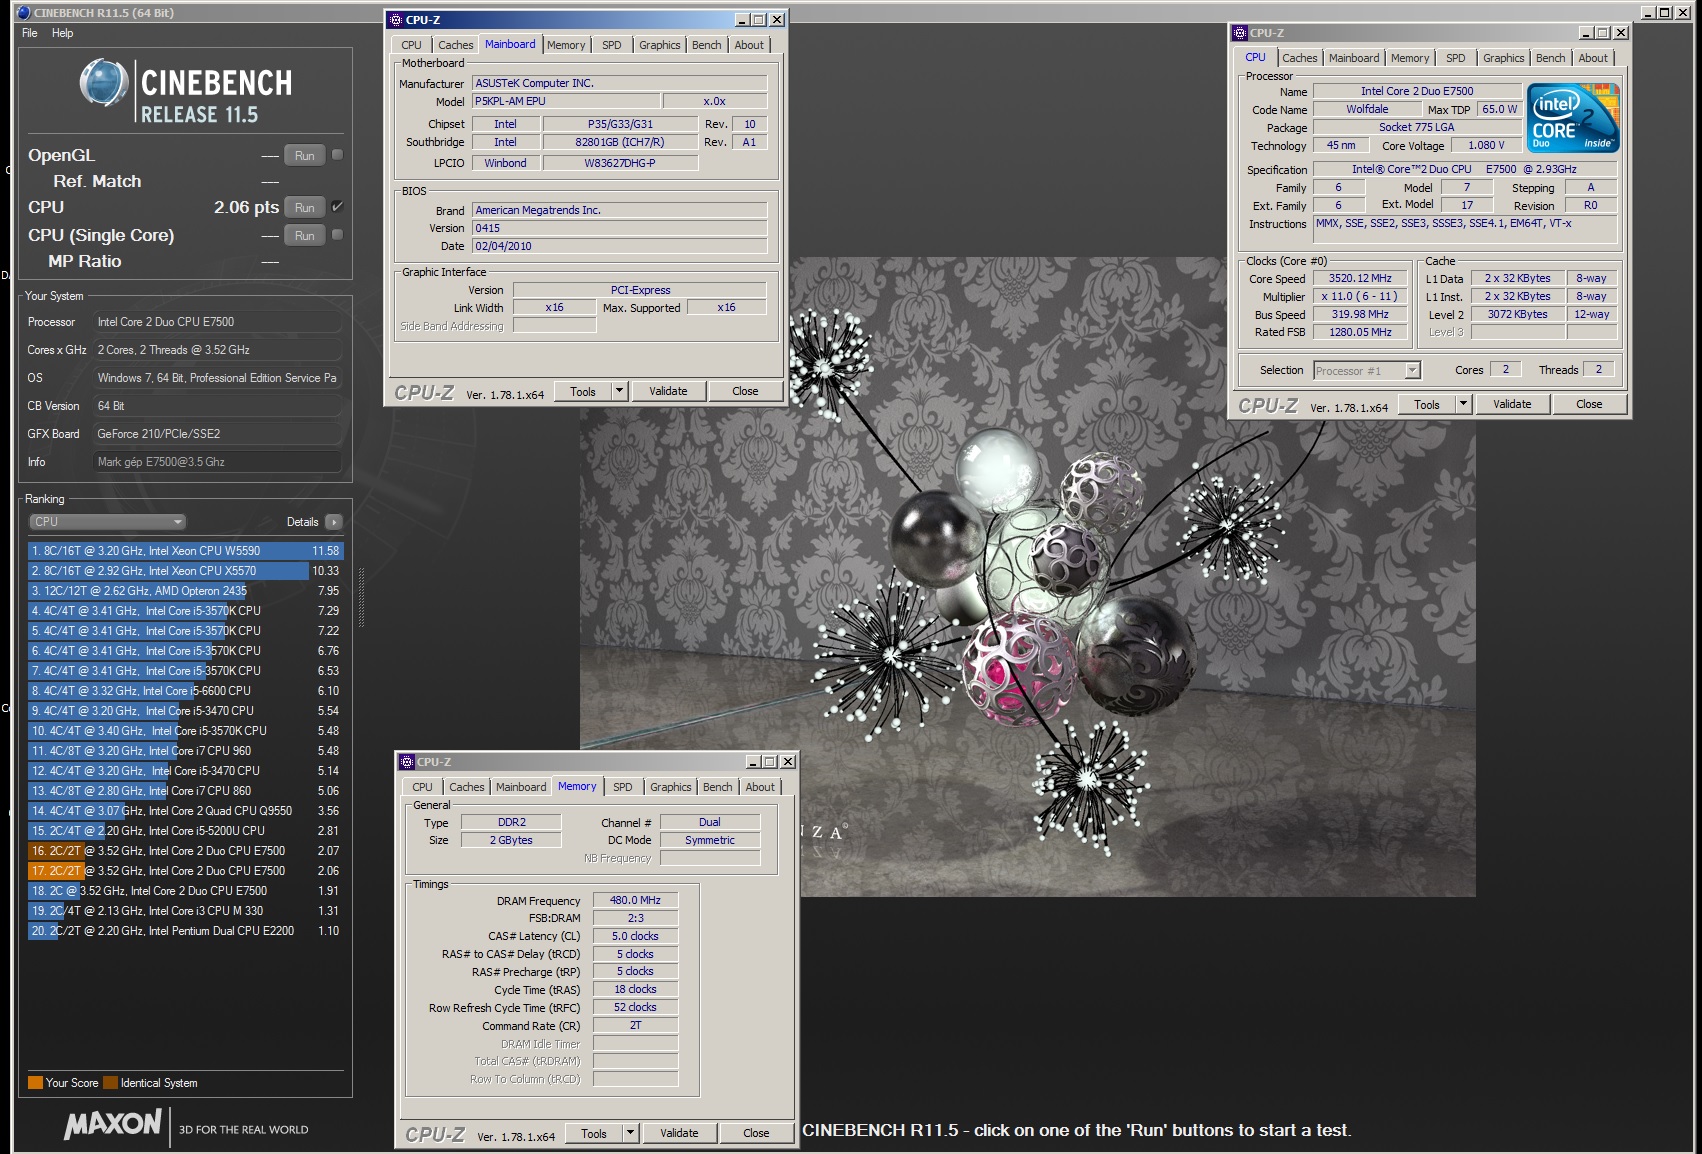This screenshot has width=1702, height=1154.
Task: Click Validate in Mainboard CPU-Z window
Action: [668, 391]
